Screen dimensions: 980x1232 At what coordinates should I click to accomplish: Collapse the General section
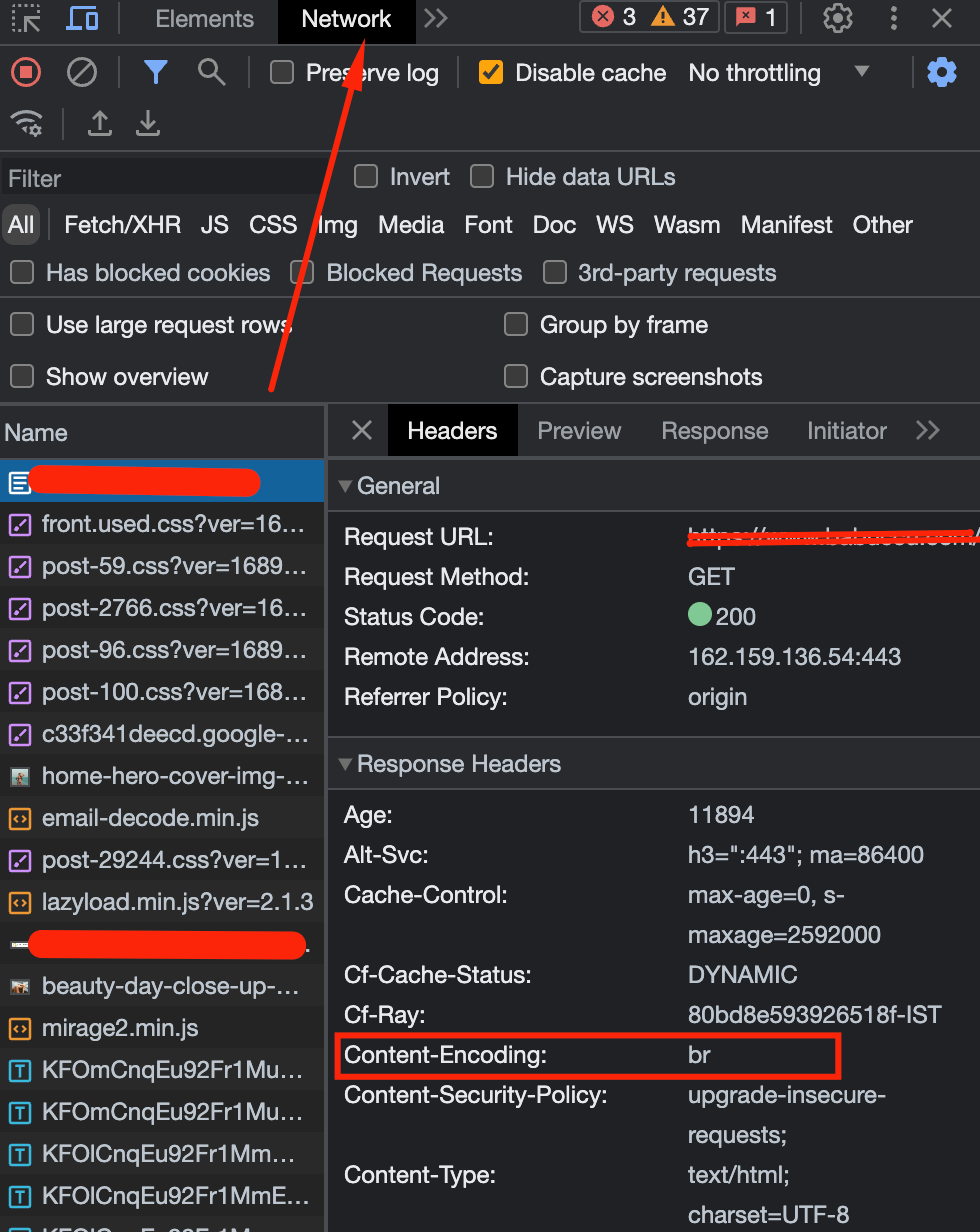[x=346, y=486]
